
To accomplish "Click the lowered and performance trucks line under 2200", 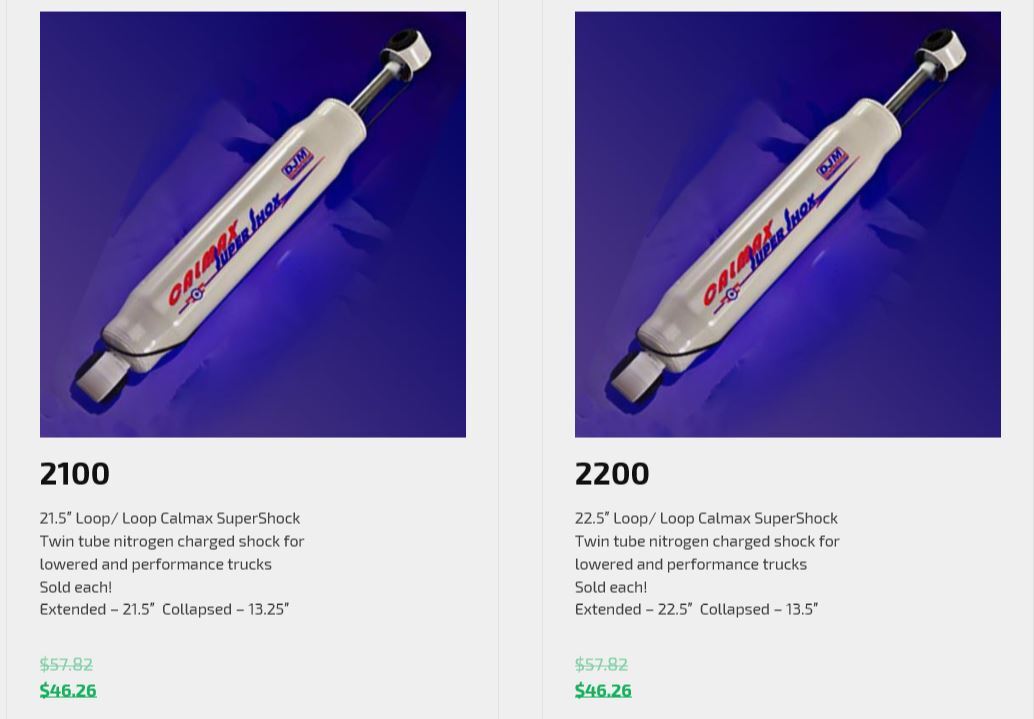I will click(691, 564).
